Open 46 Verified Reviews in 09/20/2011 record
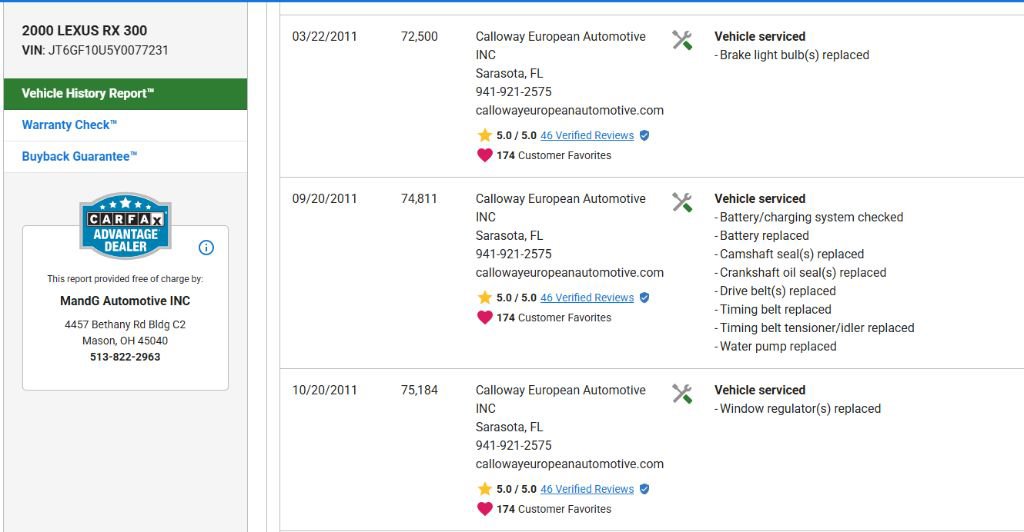 click(587, 297)
